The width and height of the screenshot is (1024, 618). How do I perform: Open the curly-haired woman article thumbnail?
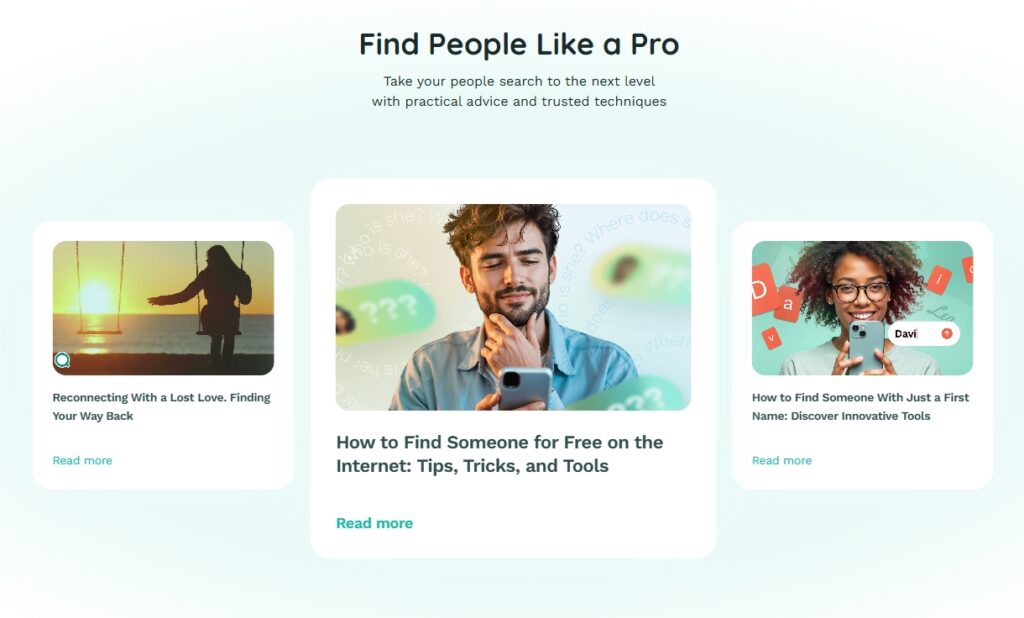862,308
